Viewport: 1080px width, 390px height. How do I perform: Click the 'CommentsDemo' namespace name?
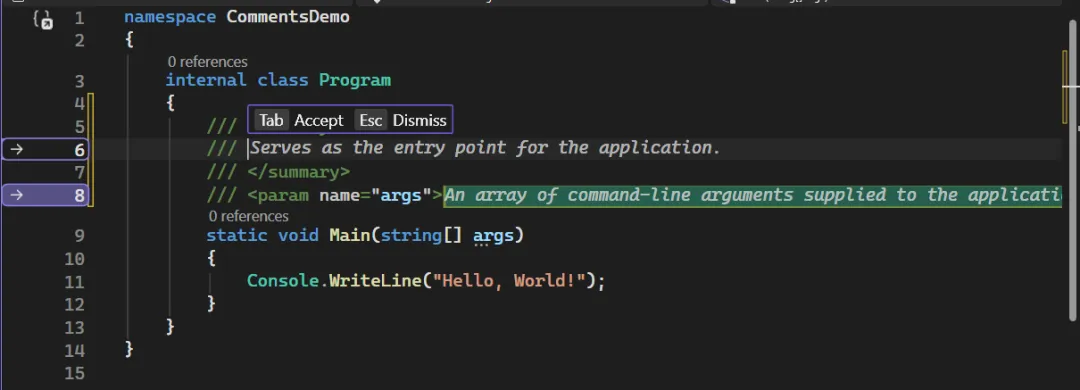click(288, 17)
